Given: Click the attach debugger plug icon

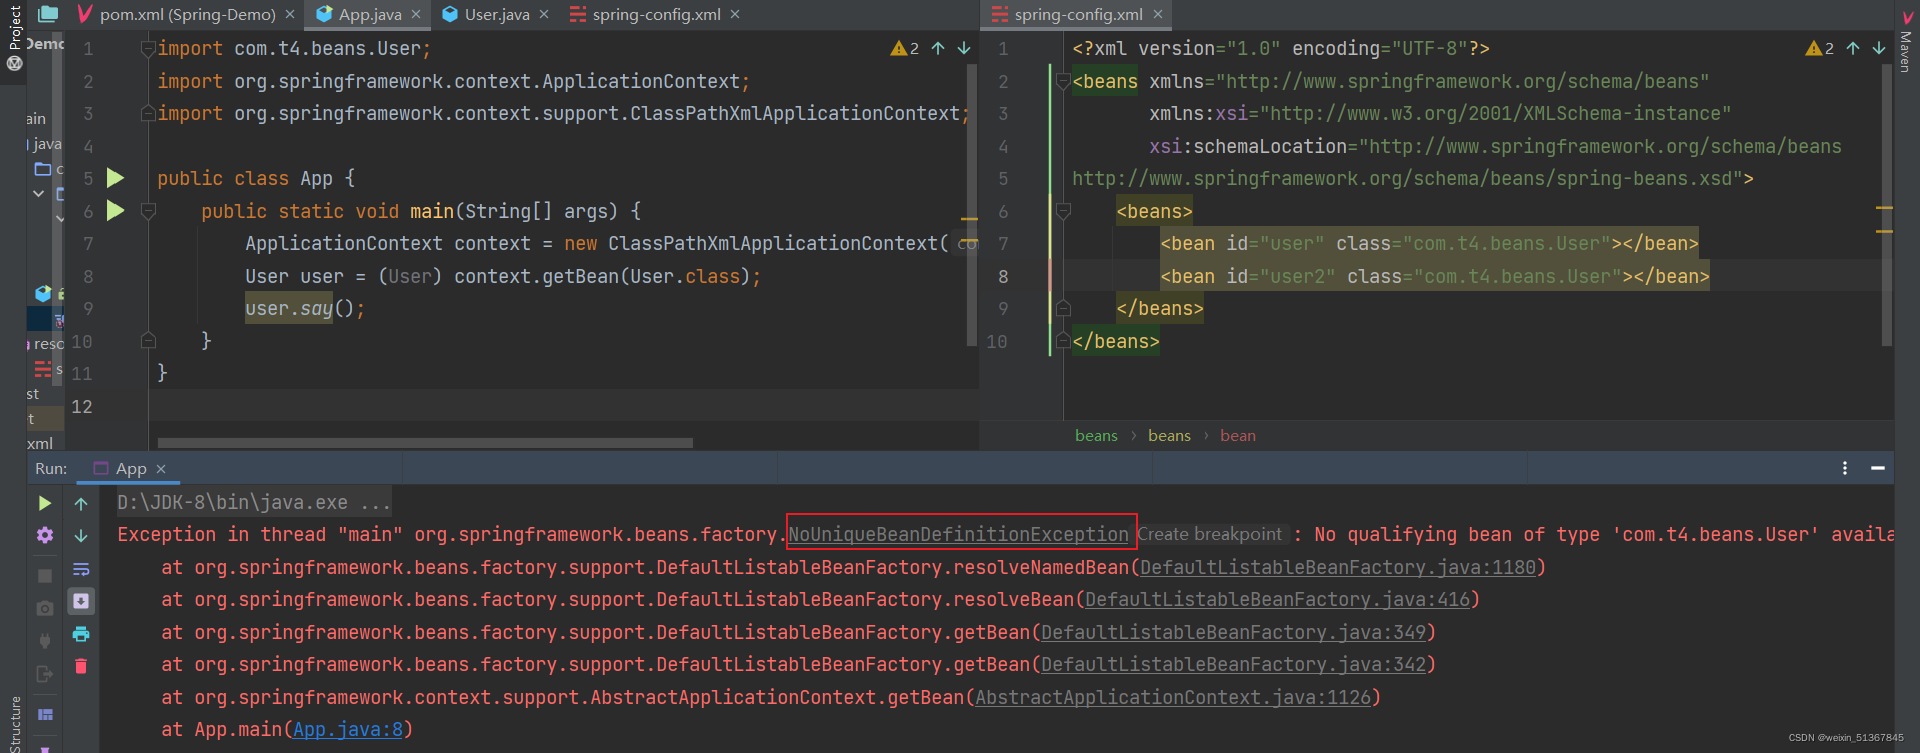Looking at the screenshot, I should point(45,640).
